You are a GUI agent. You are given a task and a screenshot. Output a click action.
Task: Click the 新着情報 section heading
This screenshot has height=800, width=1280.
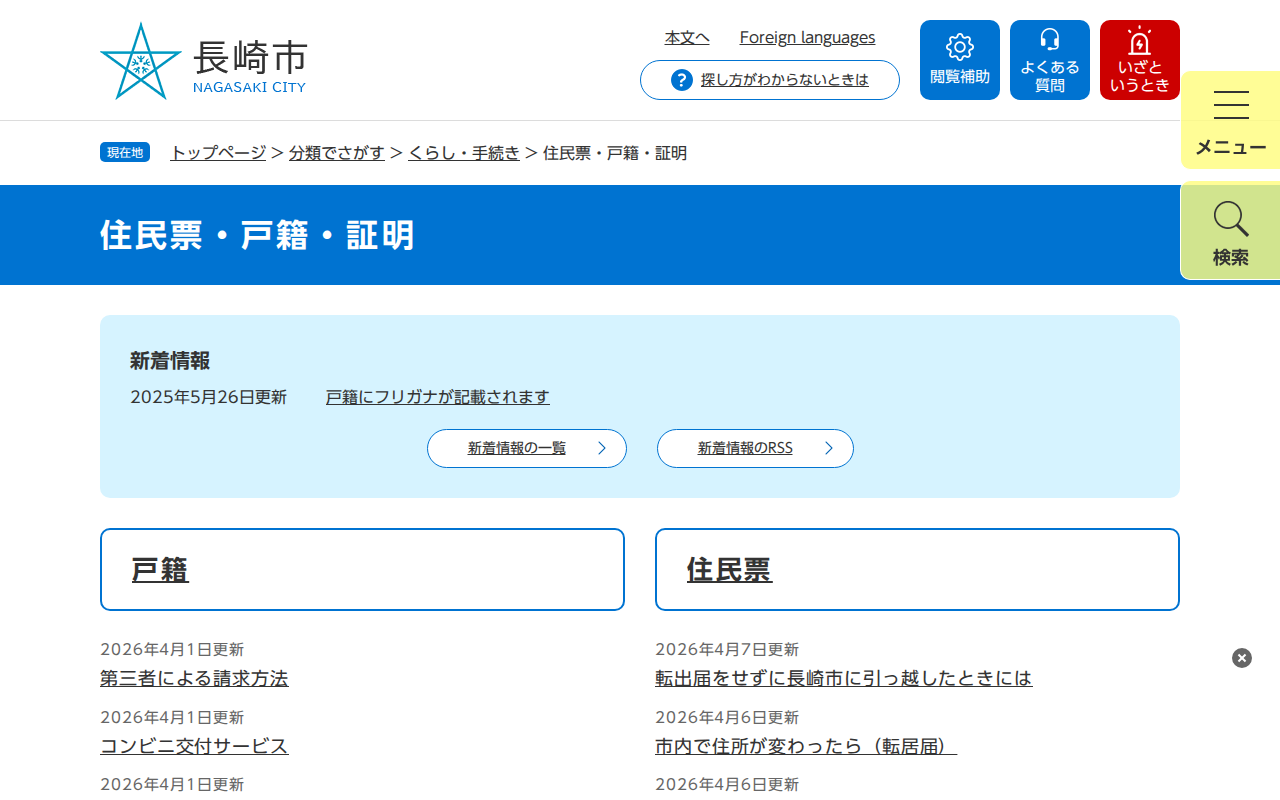coord(170,361)
